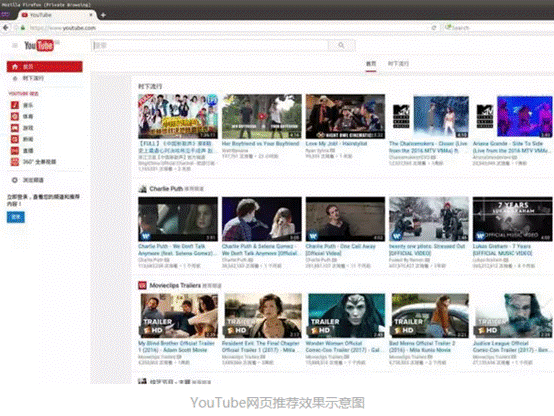Open 'Lukas Graham - 7 Years' title link
This screenshot has height=416, width=554.
(502, 250)
